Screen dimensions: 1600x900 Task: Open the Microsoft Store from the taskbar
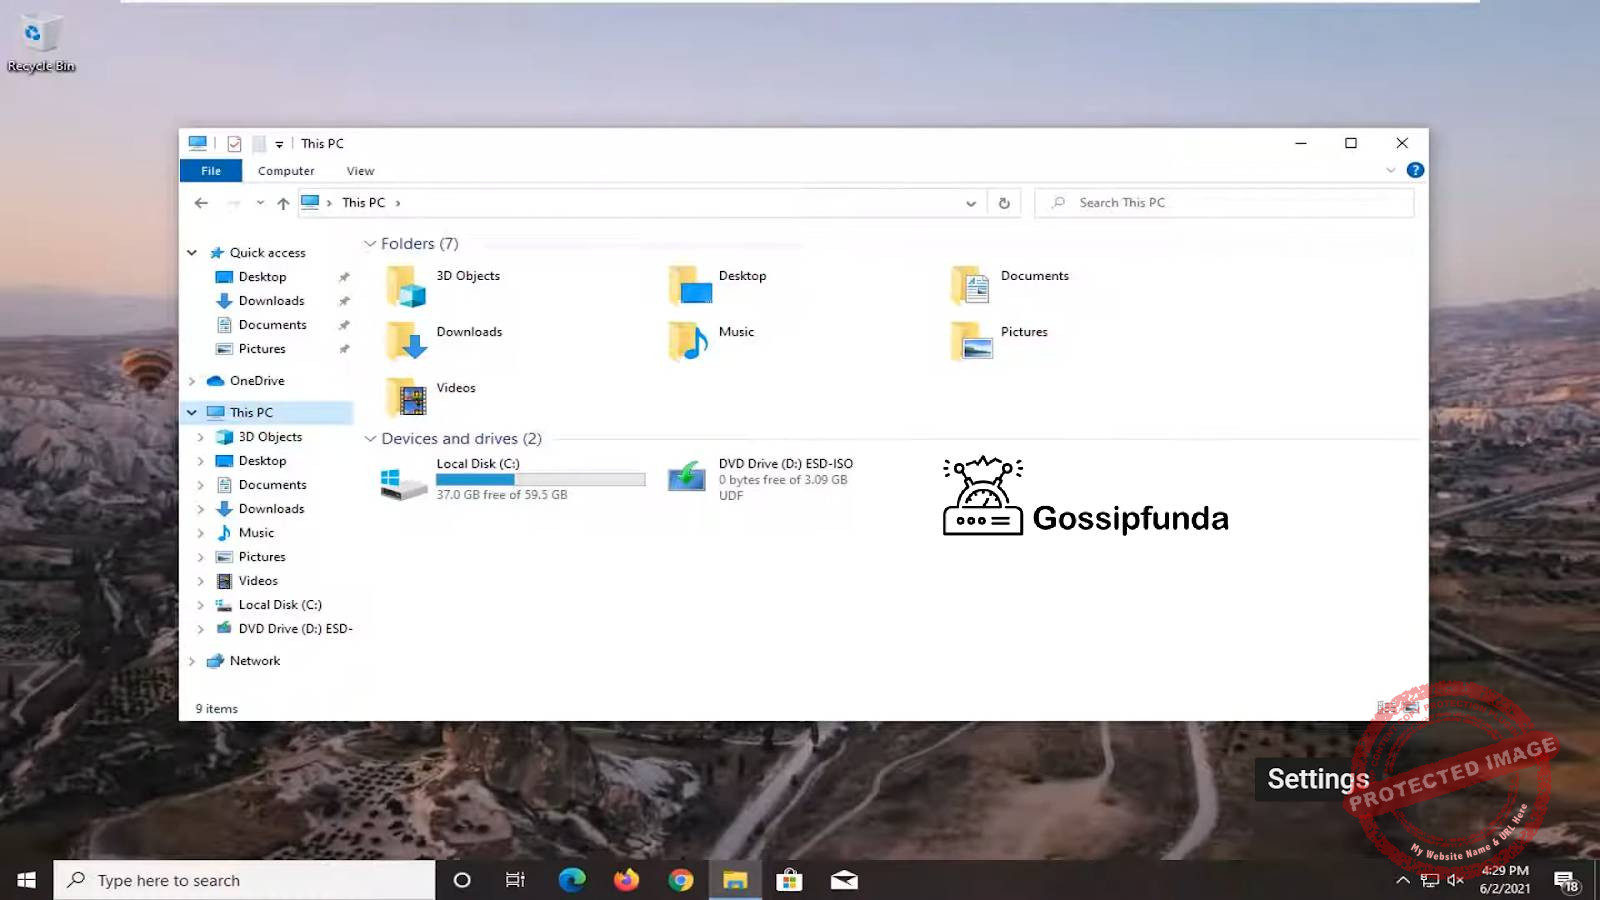(790, 880)
